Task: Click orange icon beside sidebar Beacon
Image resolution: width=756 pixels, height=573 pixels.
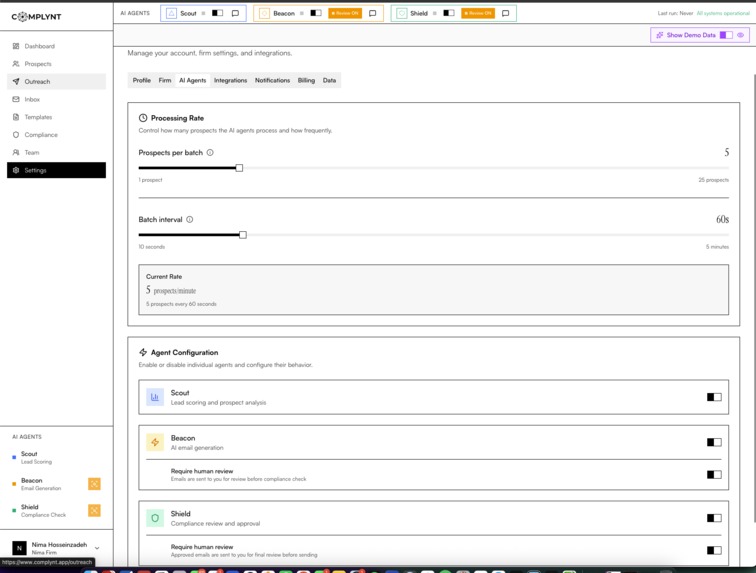Action: click(94, 484)
